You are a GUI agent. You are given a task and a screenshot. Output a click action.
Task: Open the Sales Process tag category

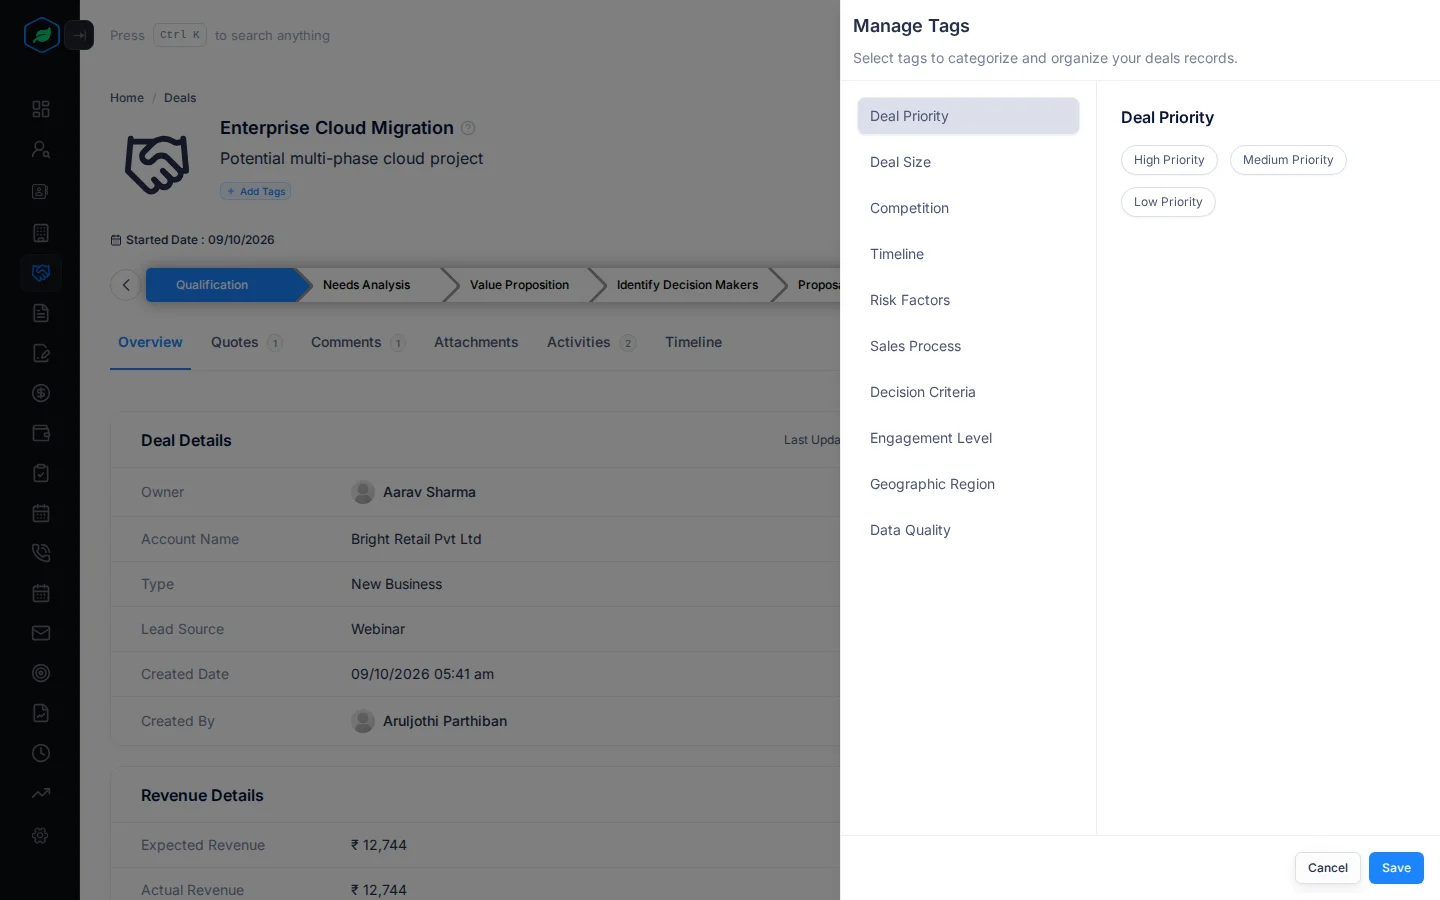click(968, 346)
